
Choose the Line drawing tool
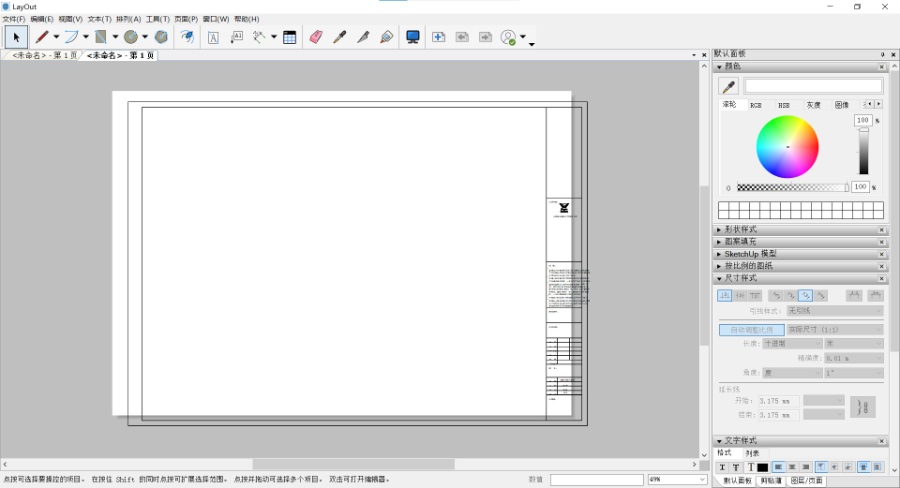click(x=43, y=37)
